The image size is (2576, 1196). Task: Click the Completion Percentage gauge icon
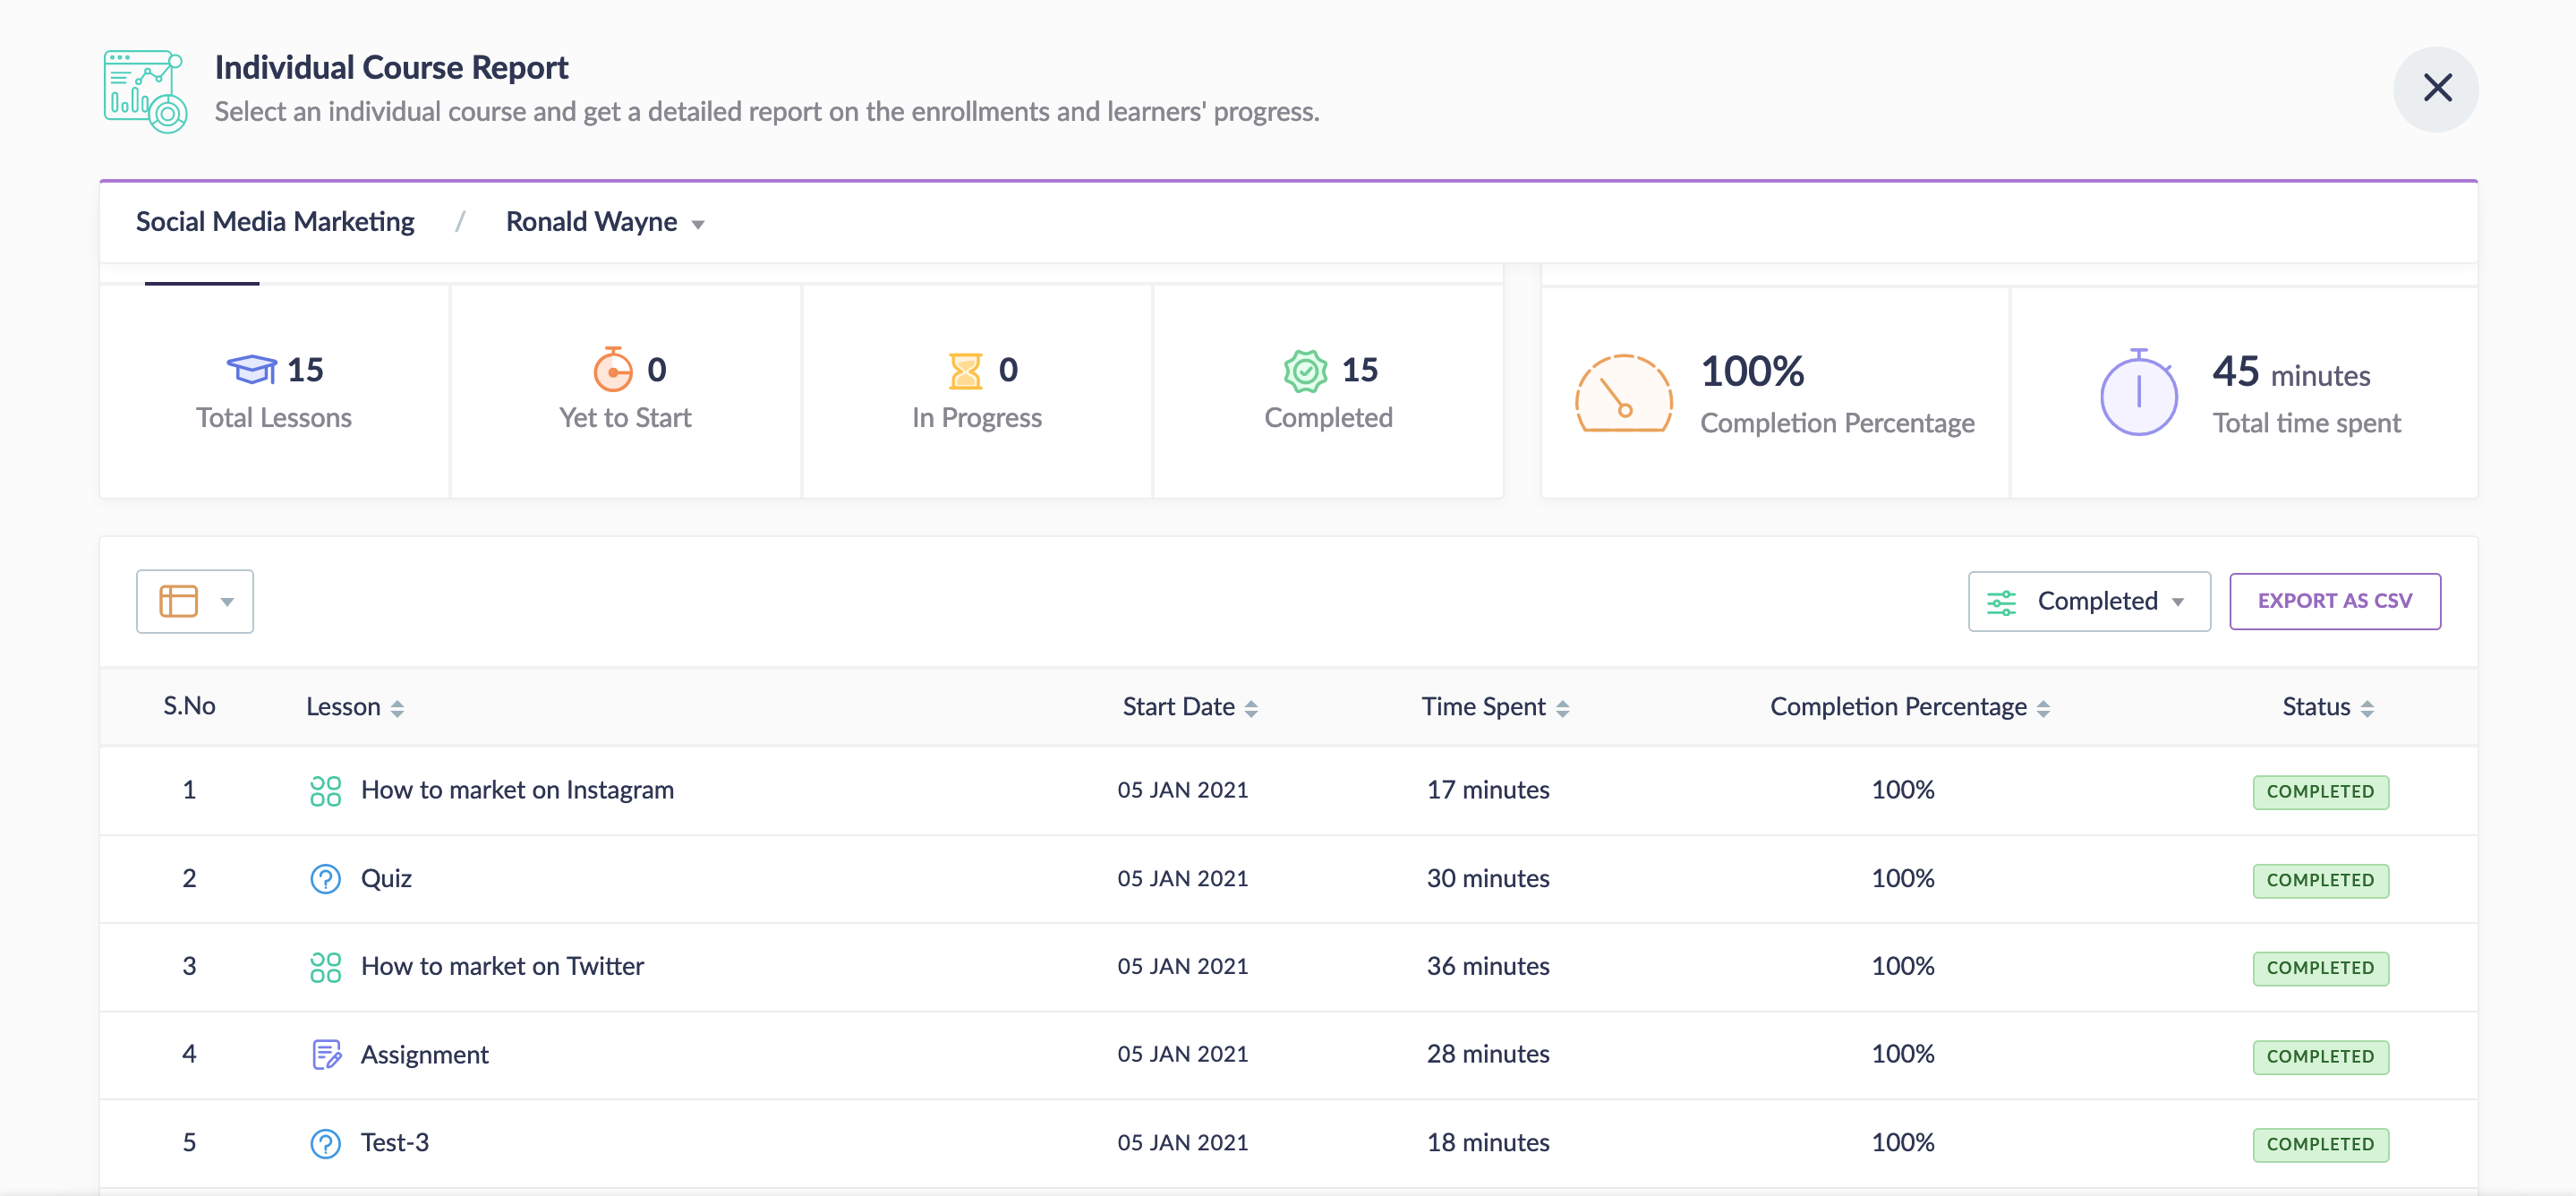point(1622,394)
